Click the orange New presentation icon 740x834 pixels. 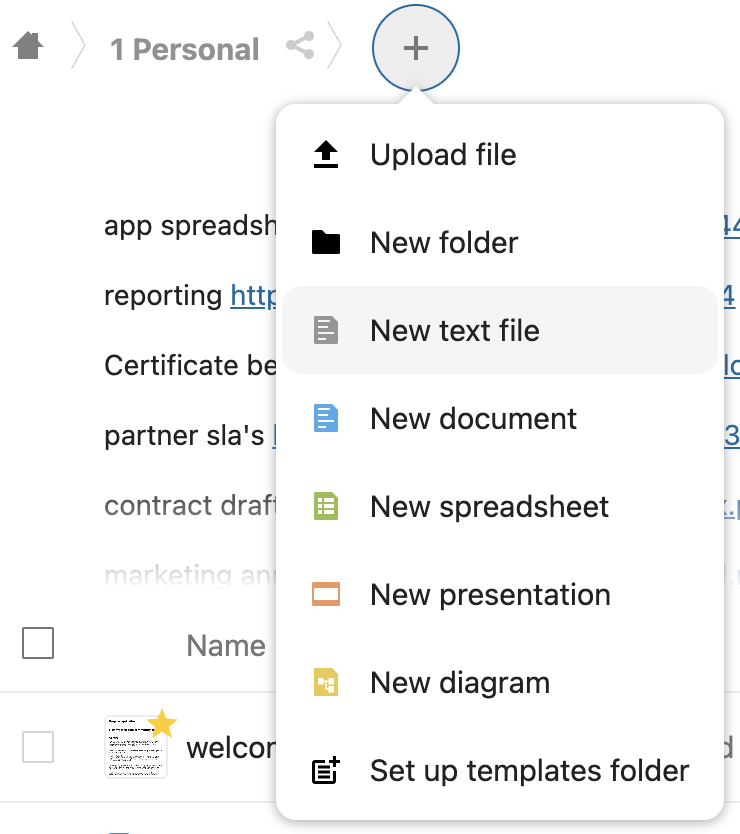(326, 594)
